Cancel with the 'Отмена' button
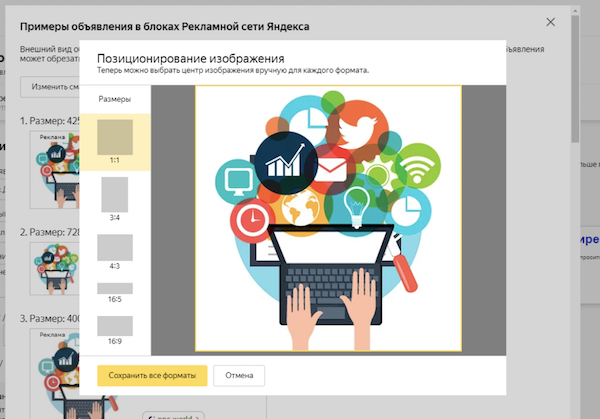The image size is (600, 419). [x=239, y=375]
